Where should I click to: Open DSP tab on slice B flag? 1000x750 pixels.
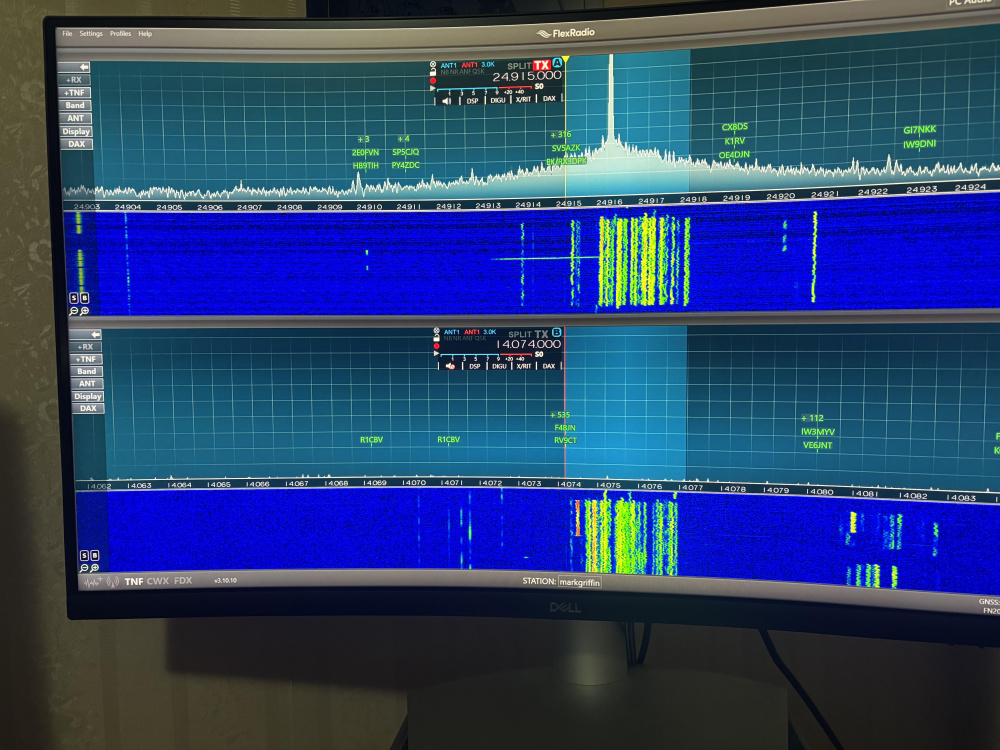tap(475, 367)
